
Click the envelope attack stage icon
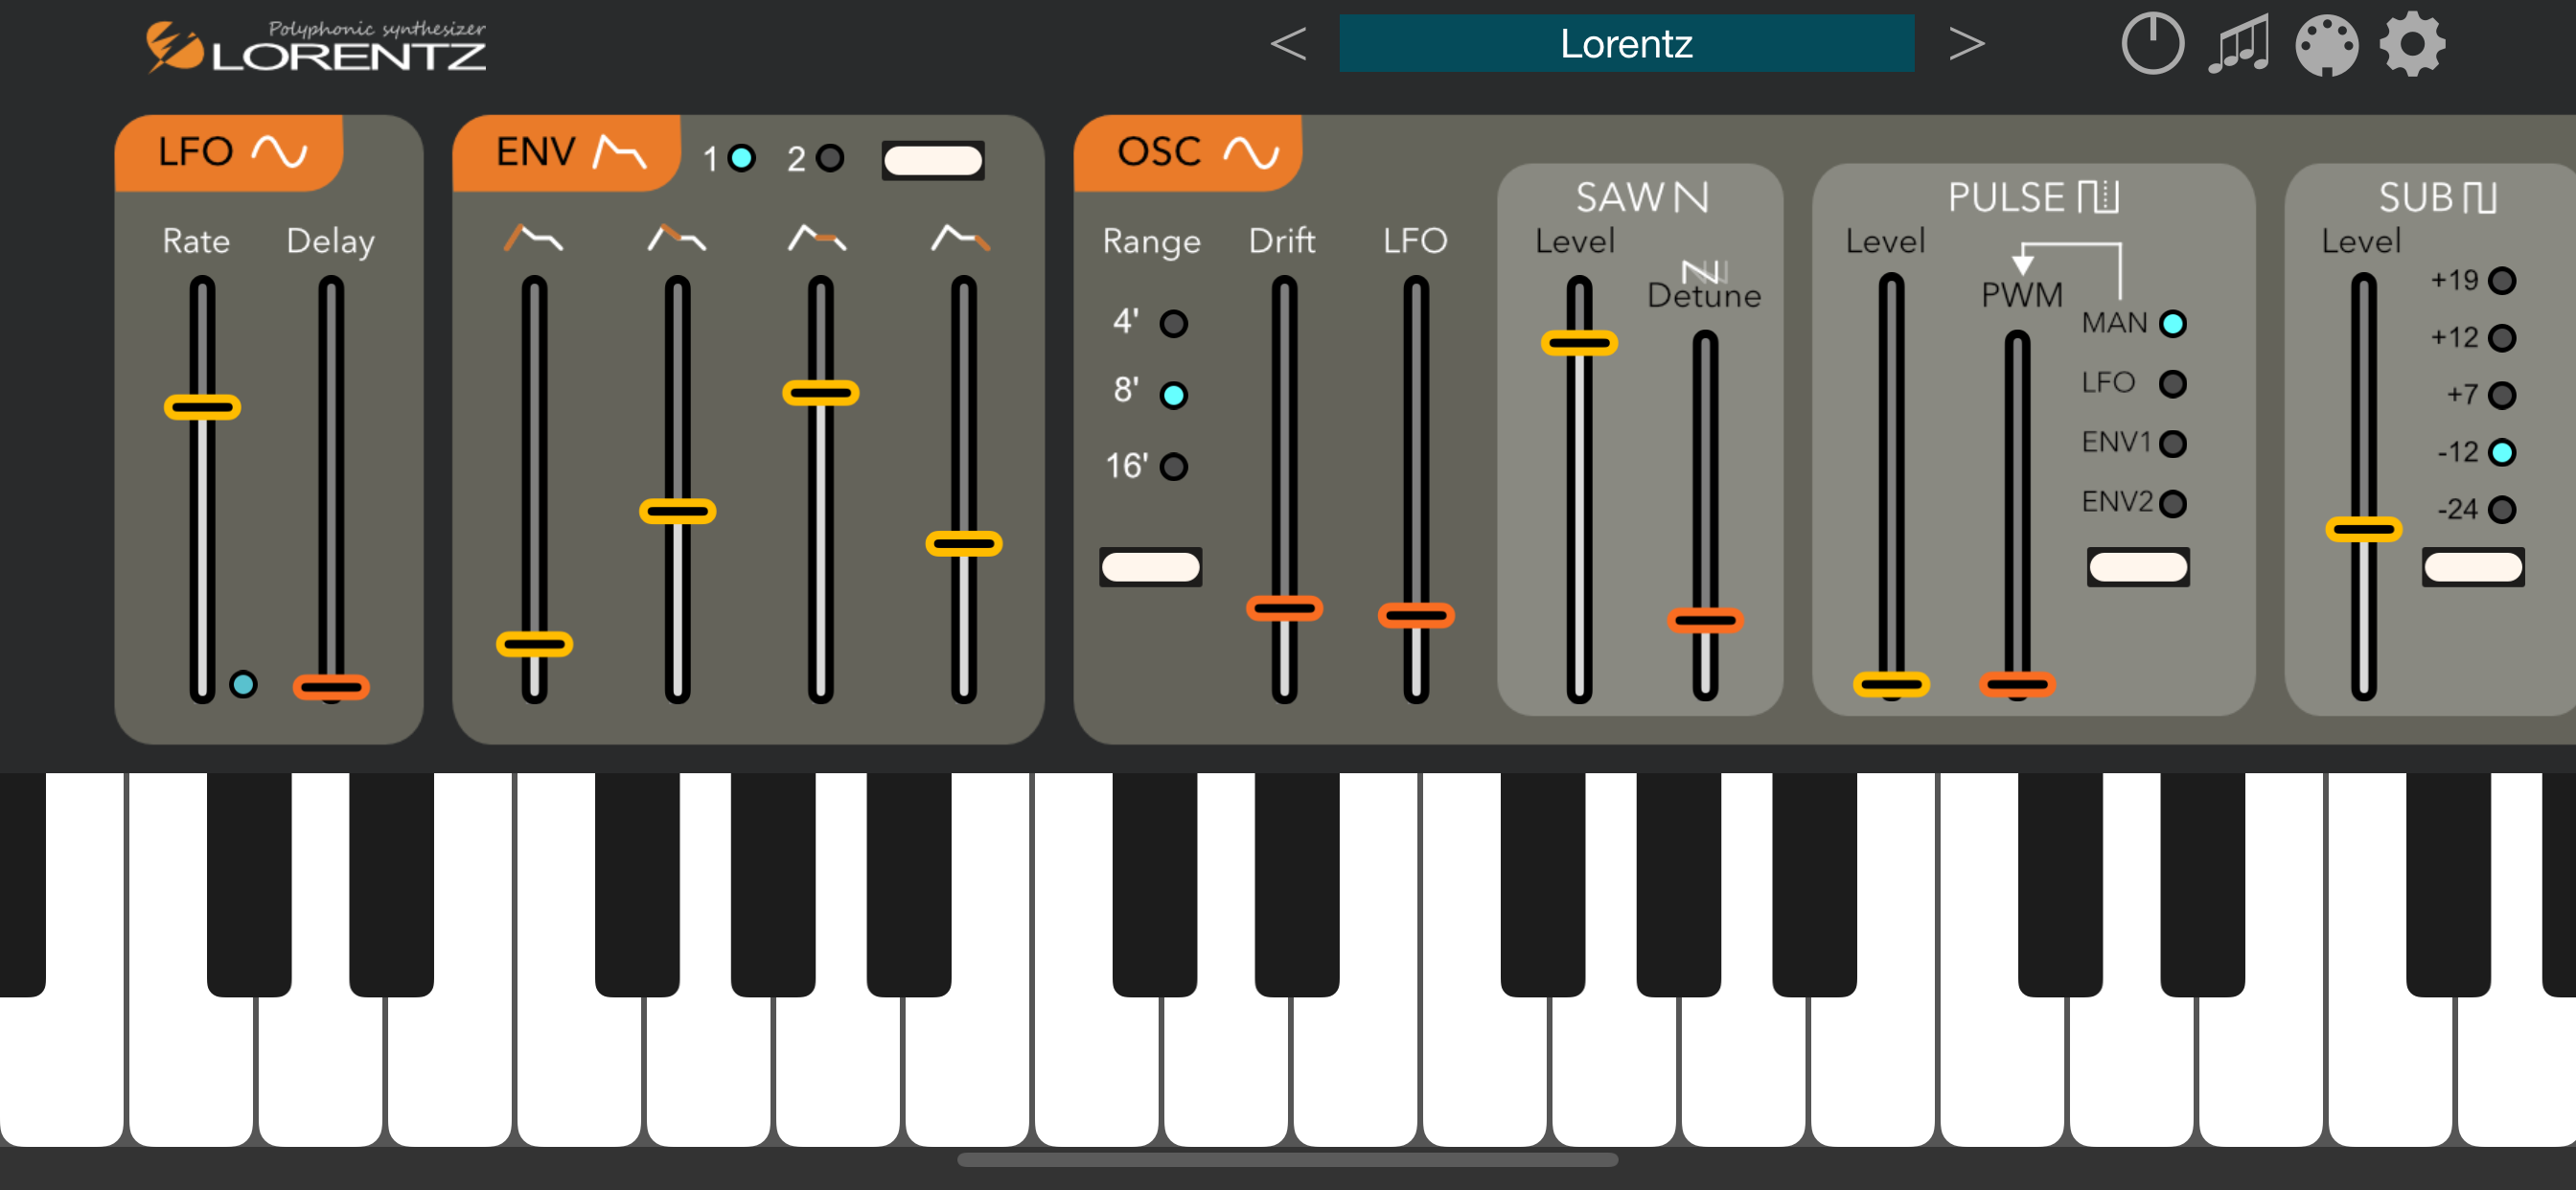pos(533,238)
